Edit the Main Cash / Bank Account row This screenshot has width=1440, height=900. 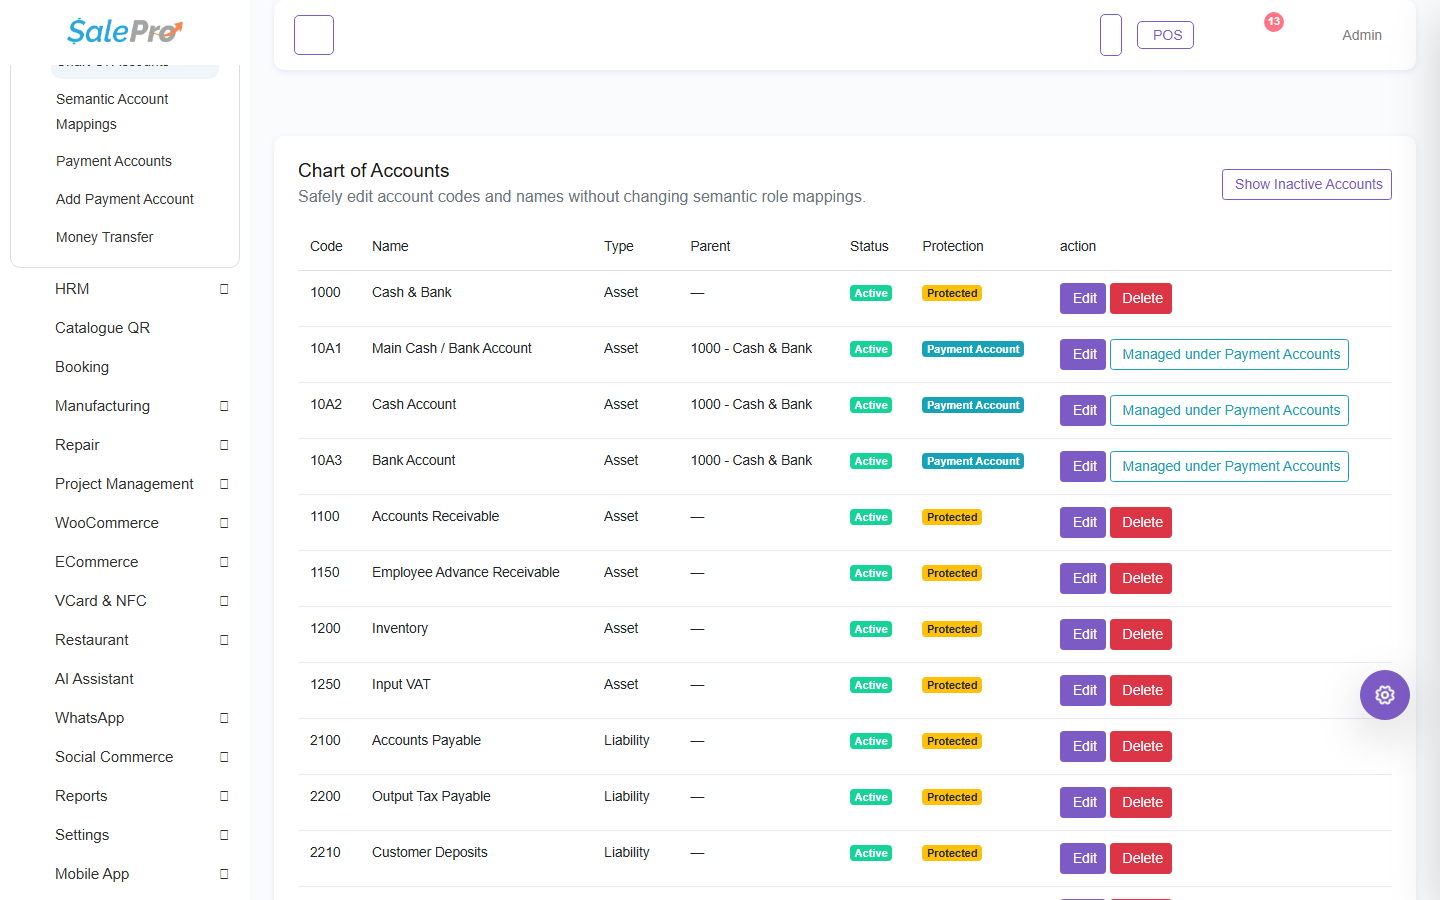[1083, 354]
